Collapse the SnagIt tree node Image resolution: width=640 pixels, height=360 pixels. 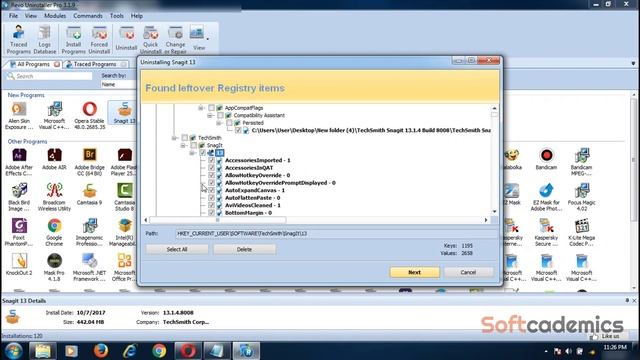[x=183, y=145]
